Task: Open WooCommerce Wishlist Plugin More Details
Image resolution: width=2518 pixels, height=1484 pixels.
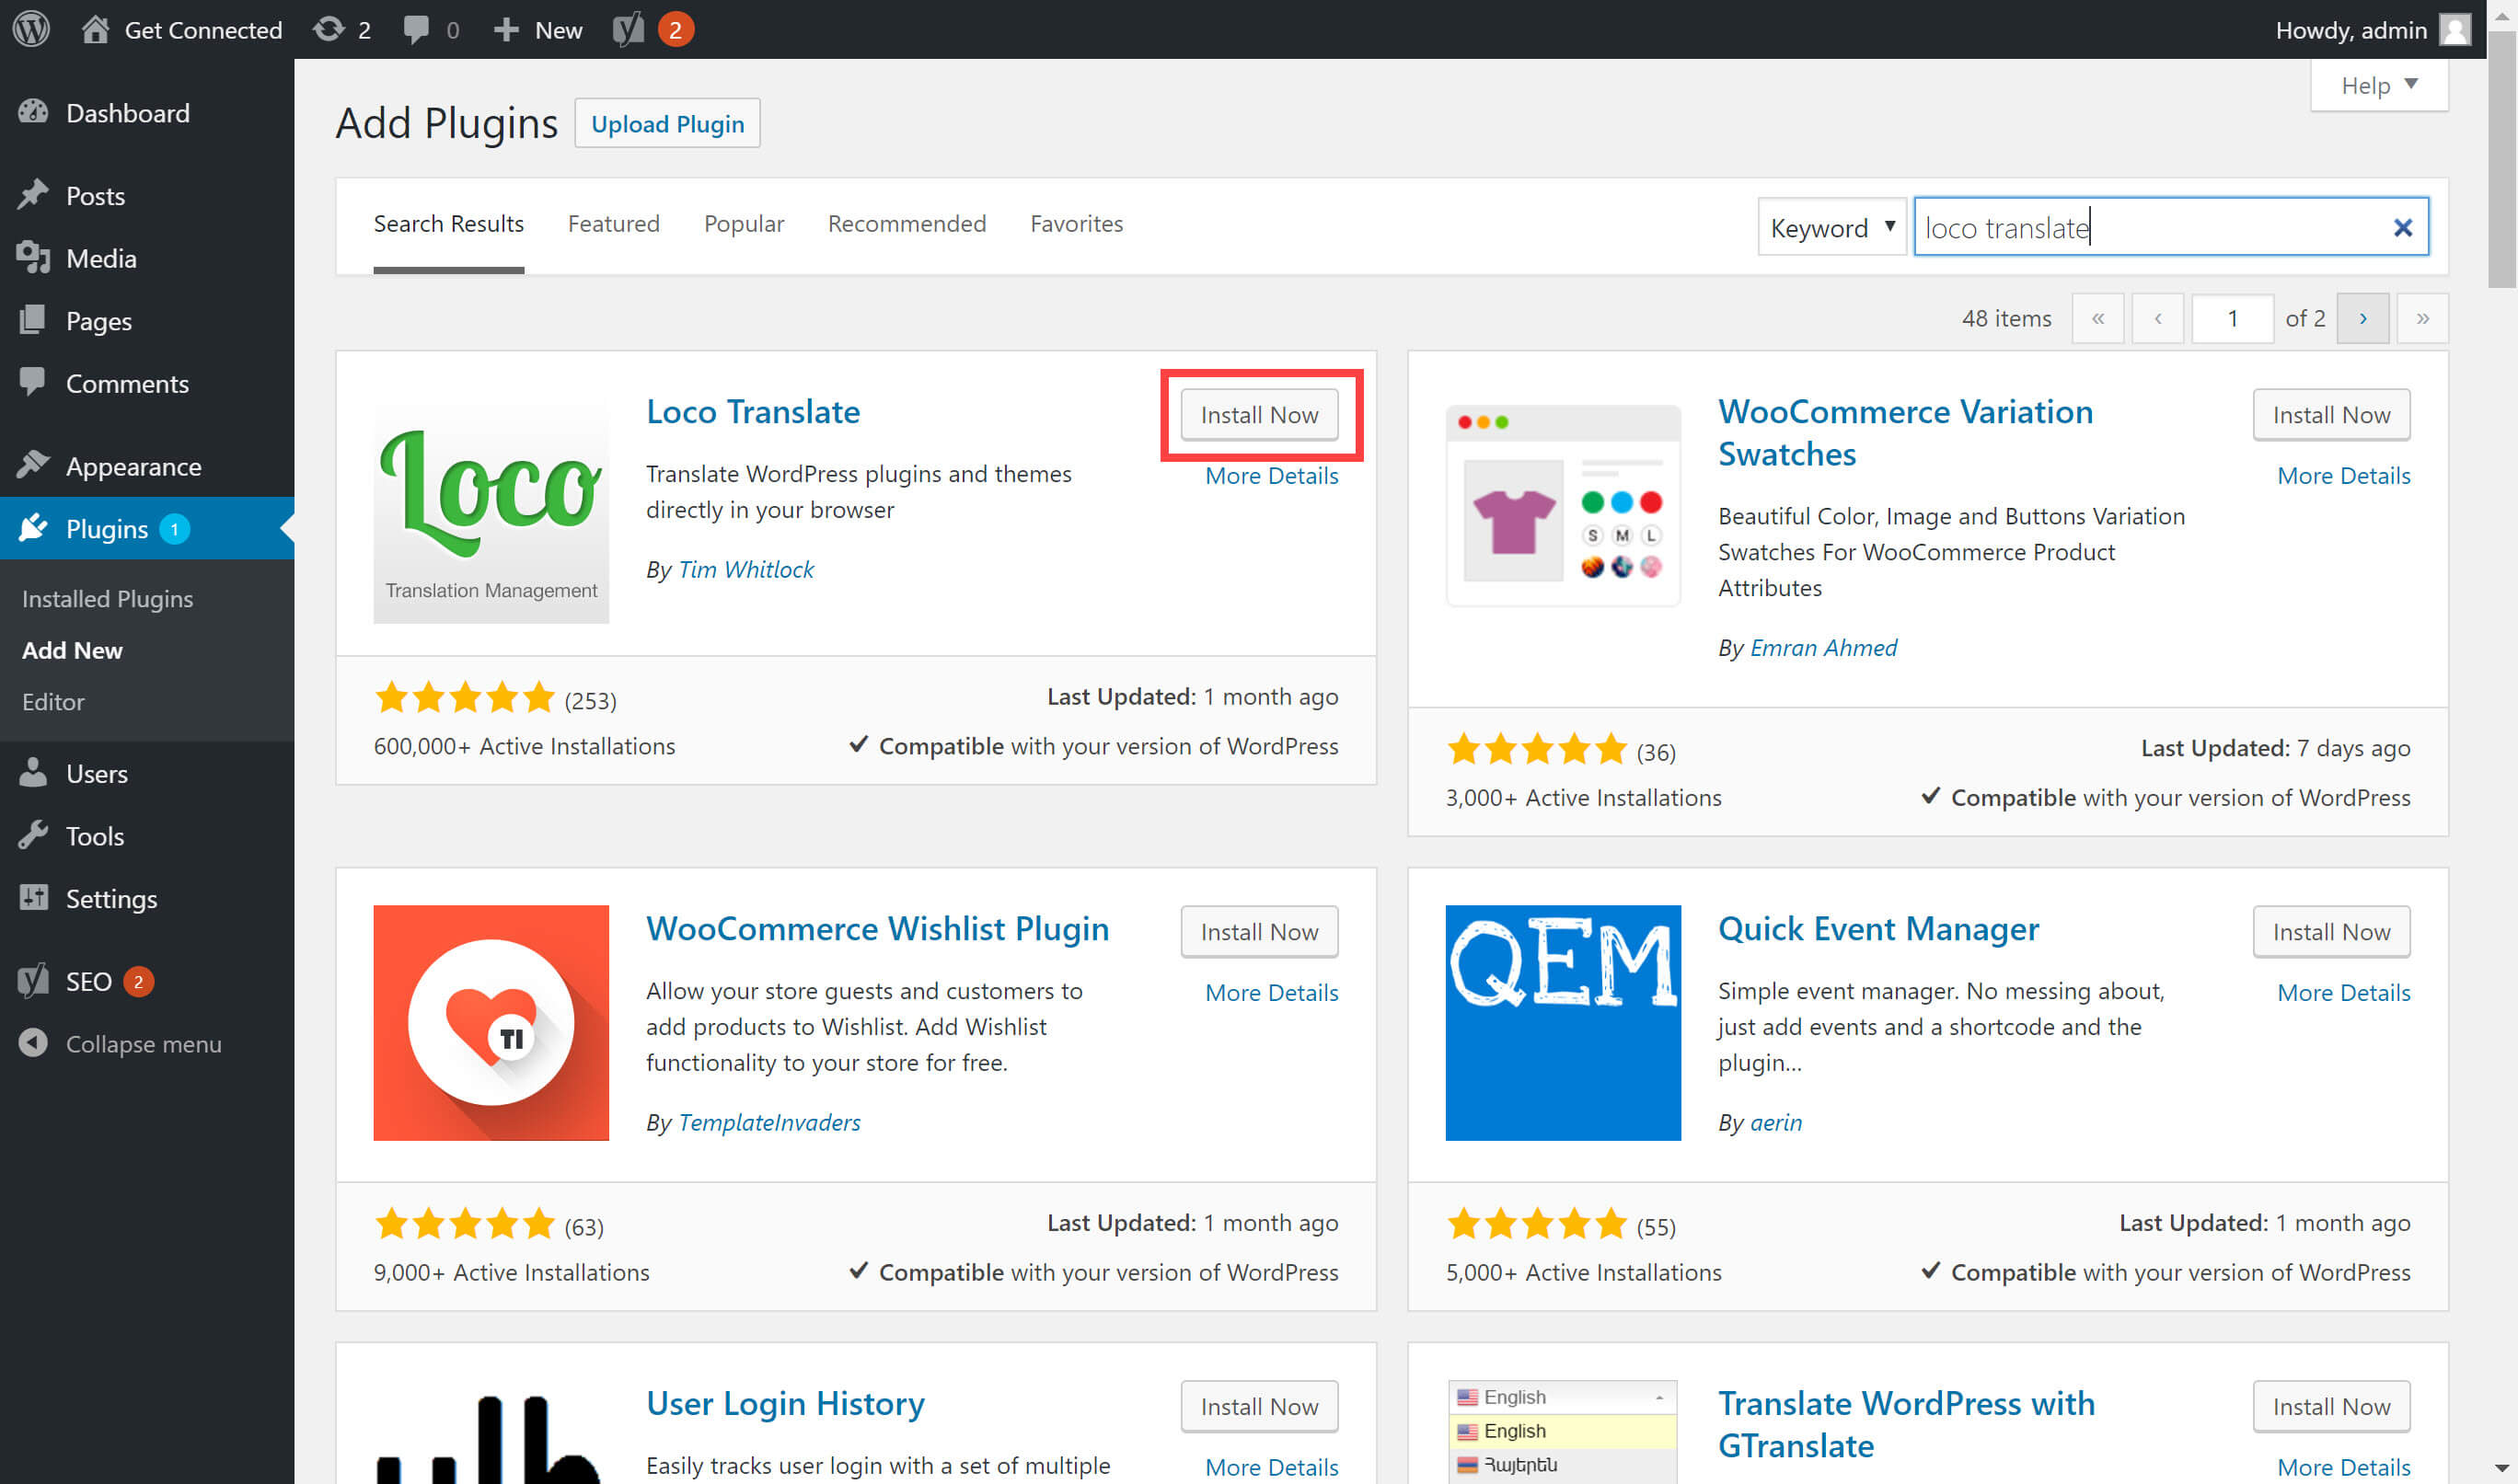Action: click(1271, 992)
